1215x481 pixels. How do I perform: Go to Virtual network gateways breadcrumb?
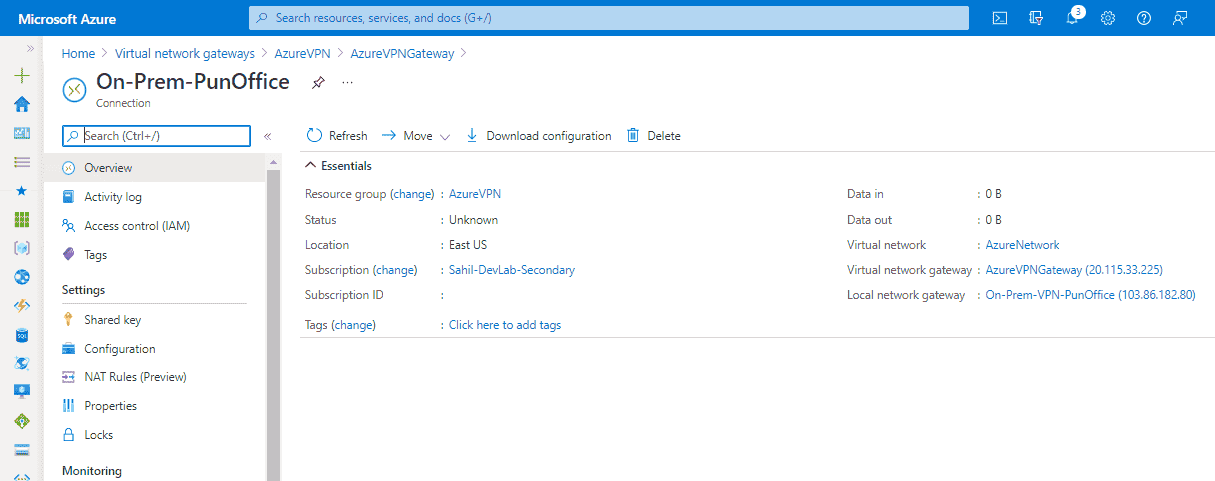(x=185, y=54)
